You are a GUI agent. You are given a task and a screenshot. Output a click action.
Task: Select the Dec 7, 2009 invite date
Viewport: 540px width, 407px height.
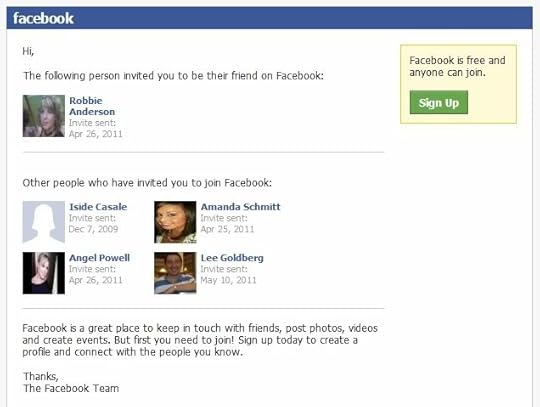tap(93, 229)
